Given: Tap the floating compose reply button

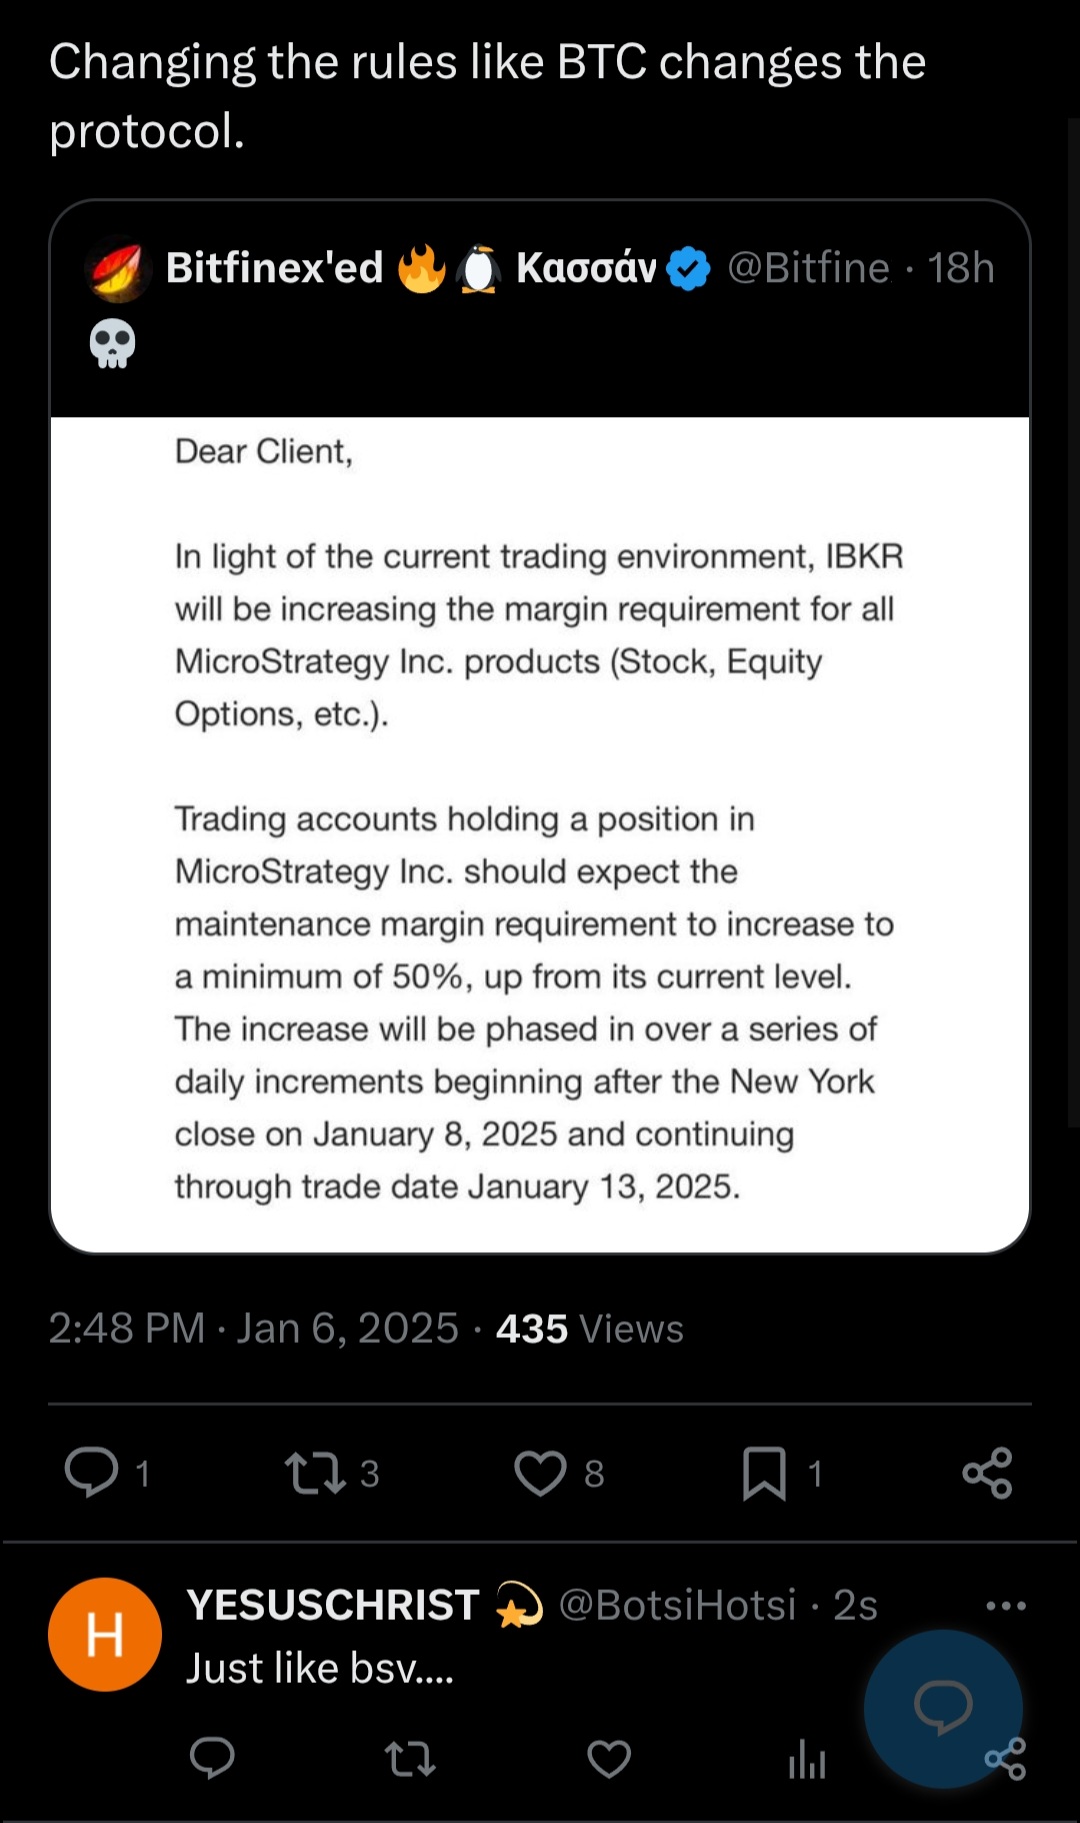Looking at the screenshot, I should pos(943,1708).
